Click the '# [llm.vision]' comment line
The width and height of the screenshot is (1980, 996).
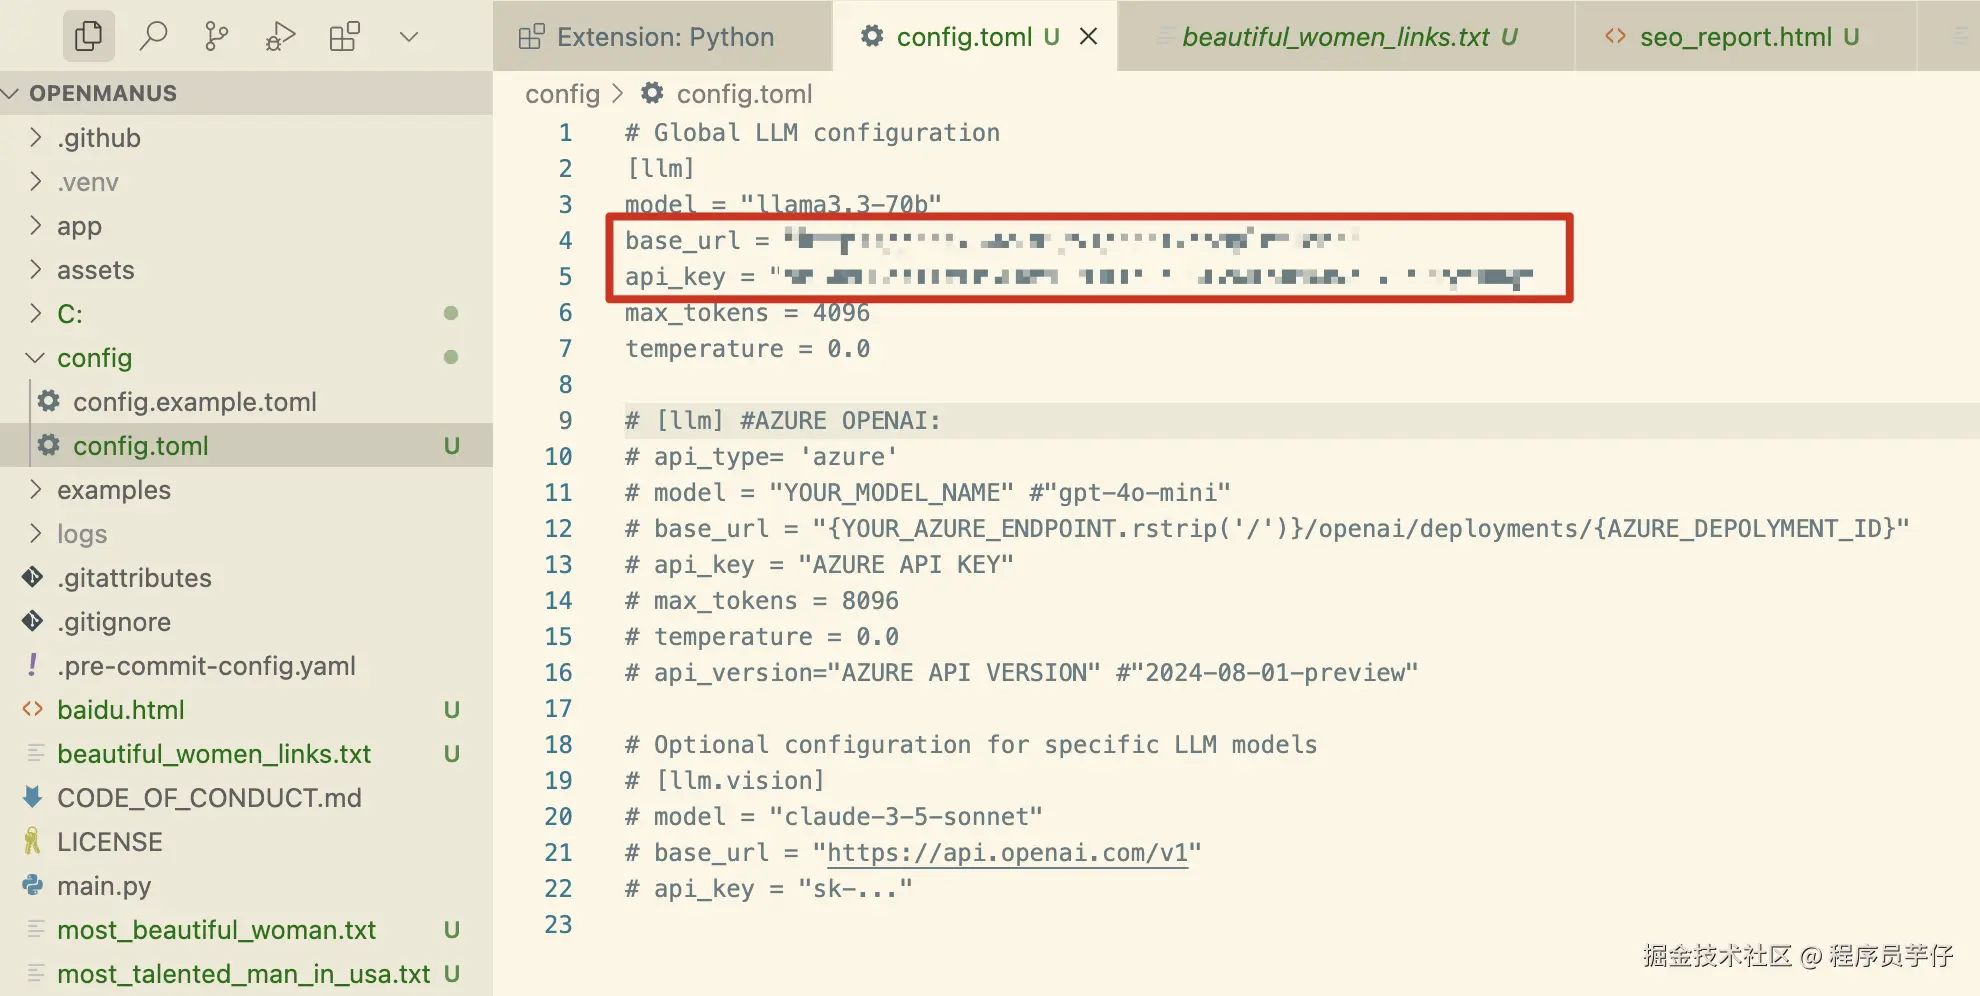pos(726,781)
